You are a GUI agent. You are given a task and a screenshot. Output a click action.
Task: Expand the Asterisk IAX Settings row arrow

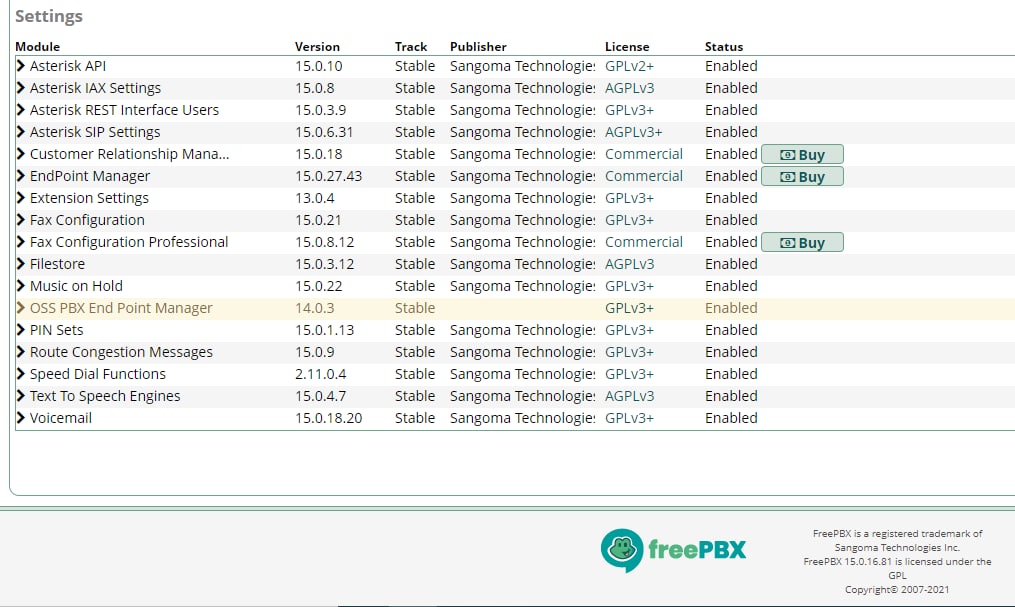(21, 88)
